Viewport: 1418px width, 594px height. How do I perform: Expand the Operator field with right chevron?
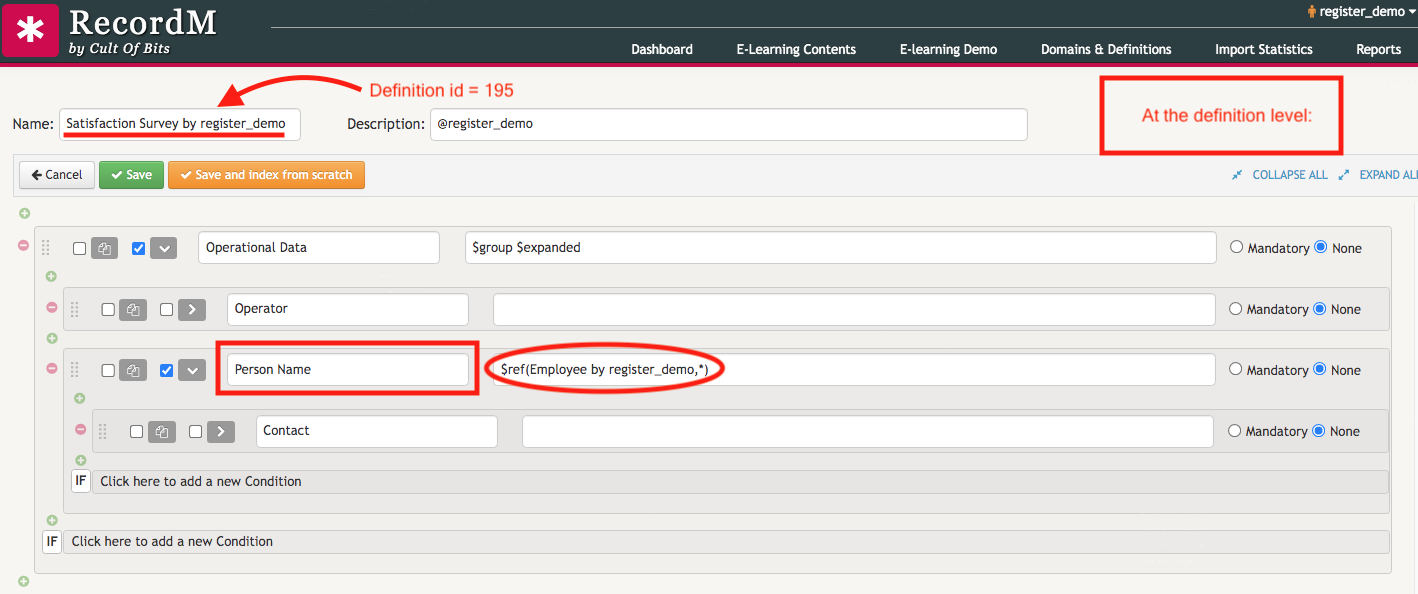tap(192, 310)
